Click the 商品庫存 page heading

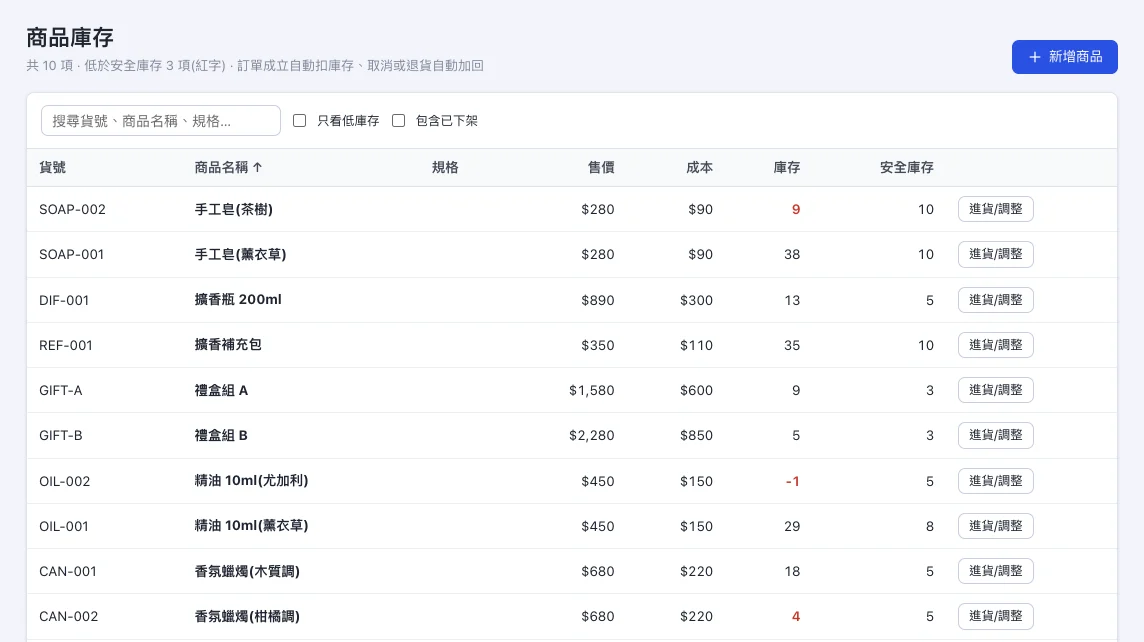(x=70, y=37)
